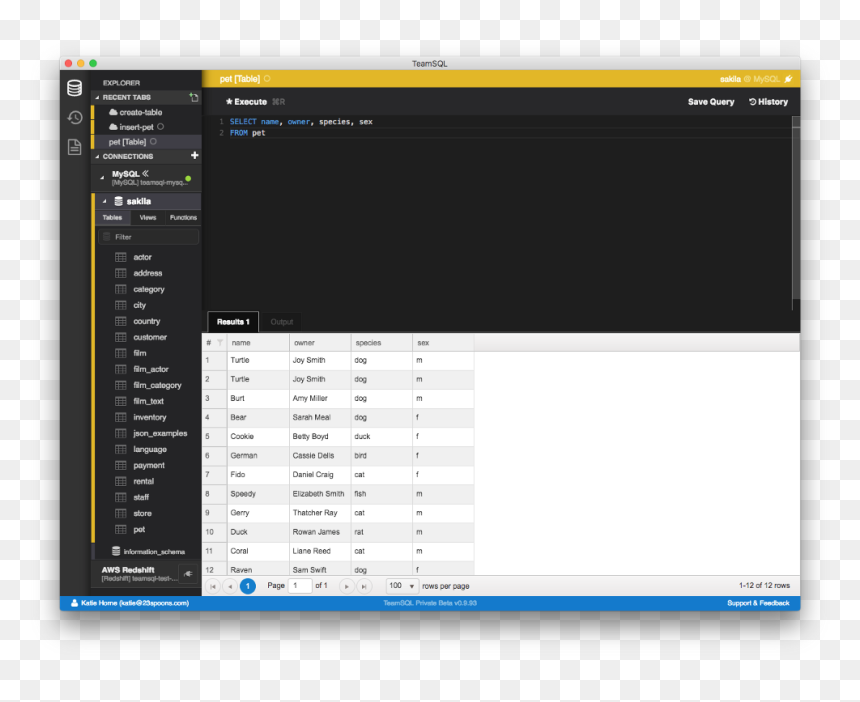
Task: Open the rows per page dropdown
Action: (x=402, y=586)
